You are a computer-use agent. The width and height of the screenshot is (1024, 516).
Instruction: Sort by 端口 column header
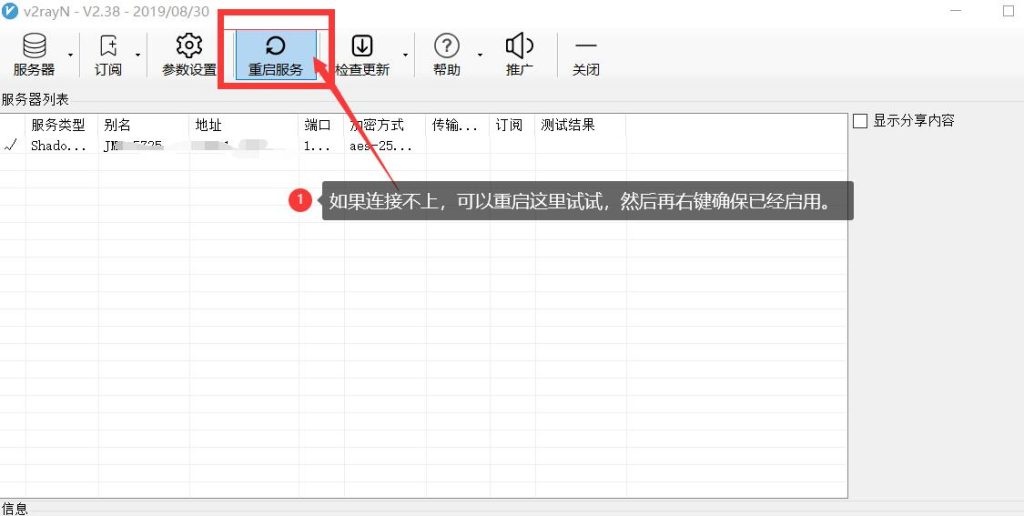click(x=321, y=125)
